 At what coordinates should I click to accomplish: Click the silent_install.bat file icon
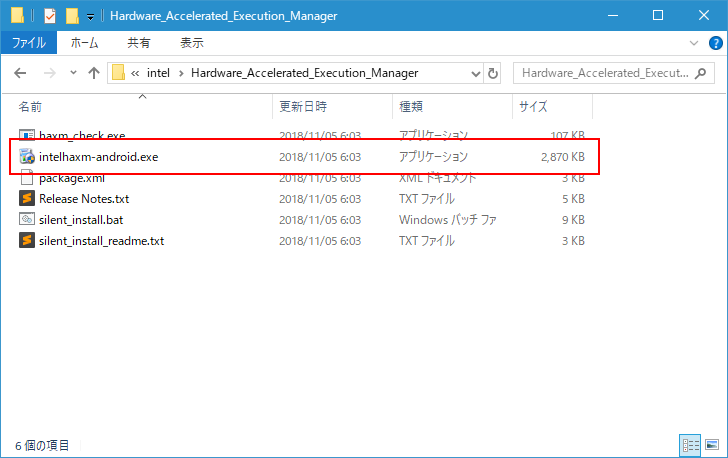pos(27,220)
